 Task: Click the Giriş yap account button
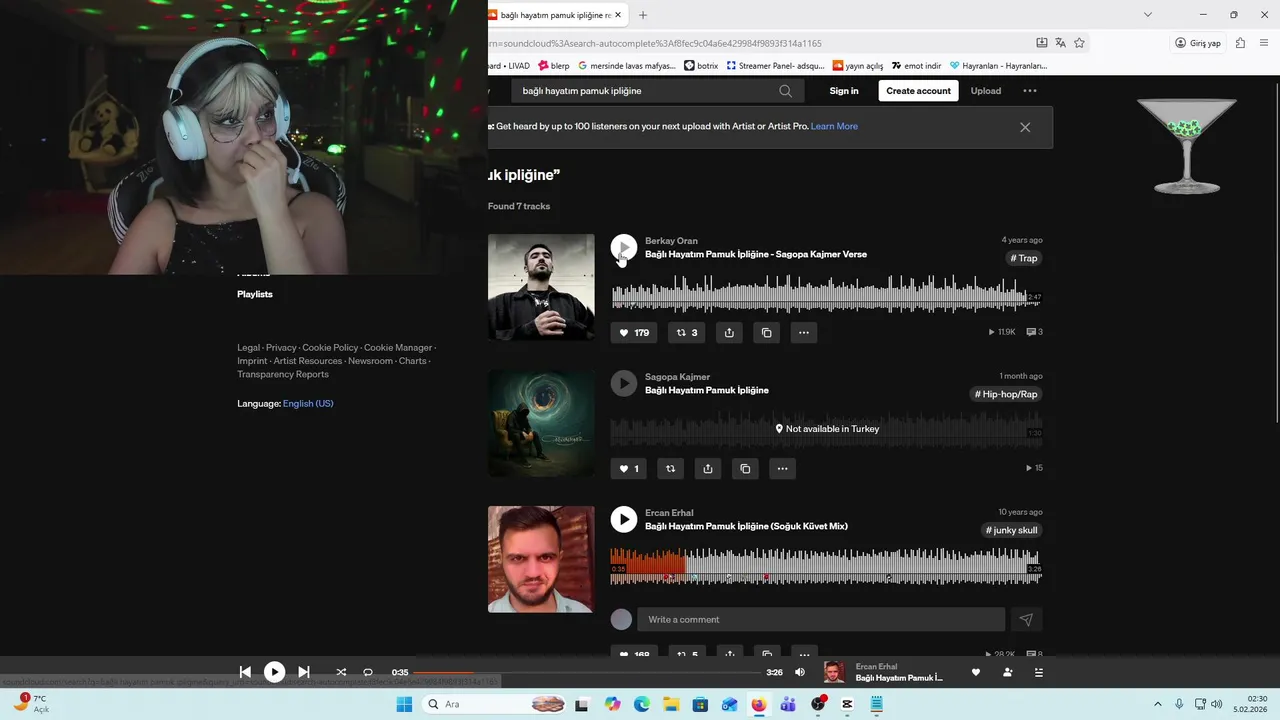(1198, 43)
